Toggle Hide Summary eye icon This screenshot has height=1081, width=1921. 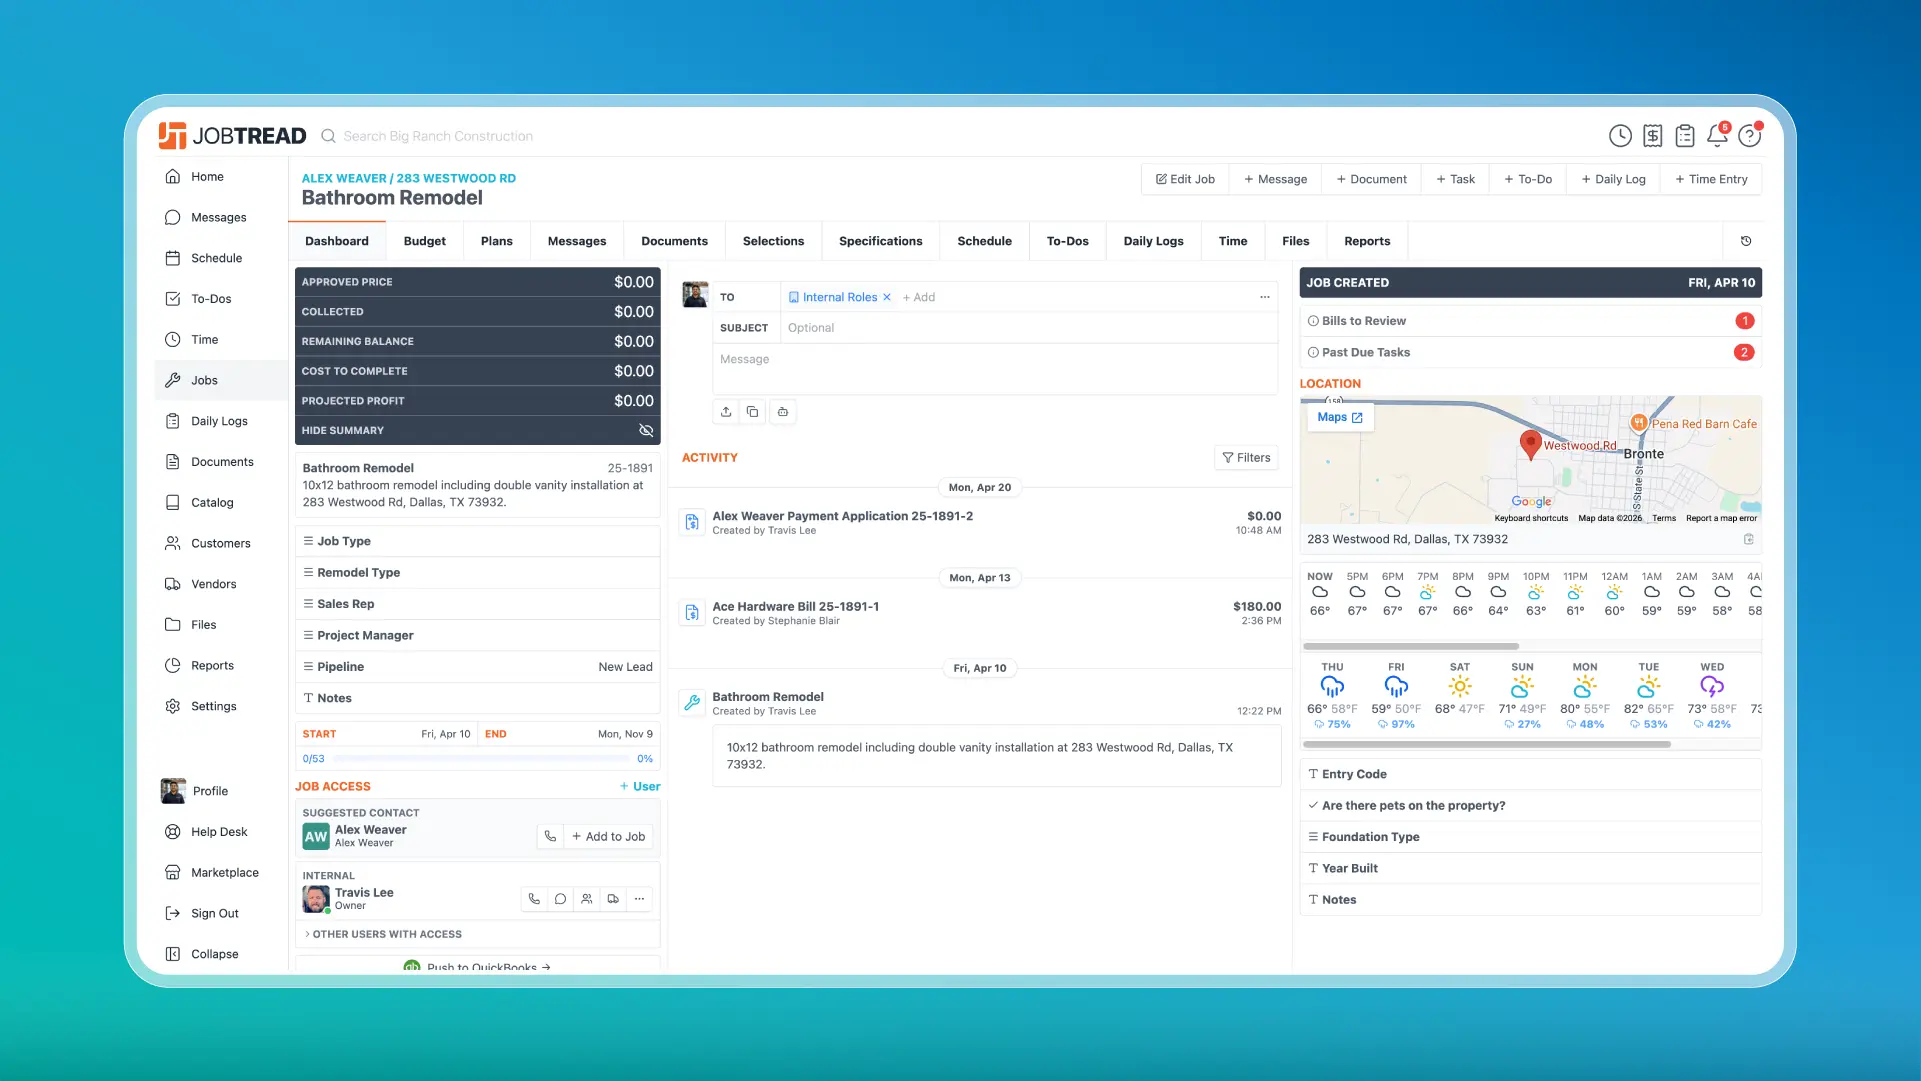[x=646, y=430]
